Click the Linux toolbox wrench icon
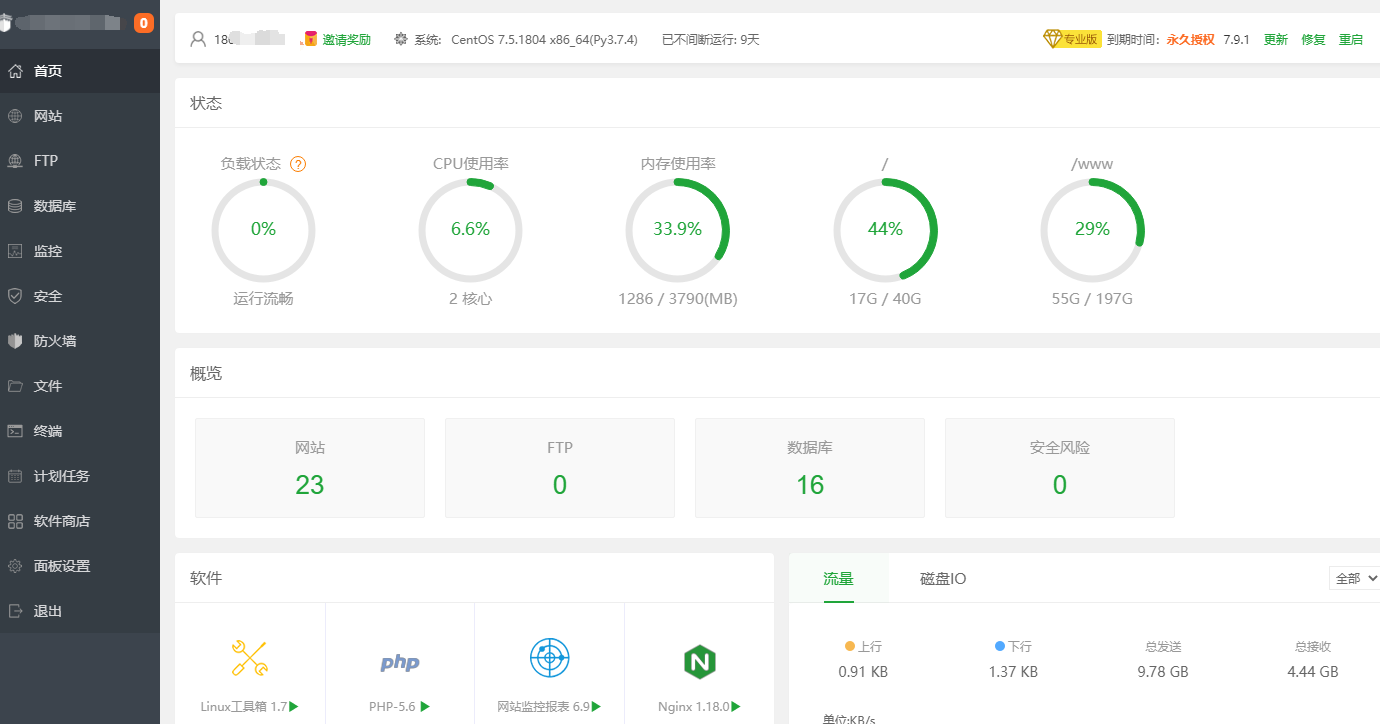Screen dimensions: 1380x724 249,659
